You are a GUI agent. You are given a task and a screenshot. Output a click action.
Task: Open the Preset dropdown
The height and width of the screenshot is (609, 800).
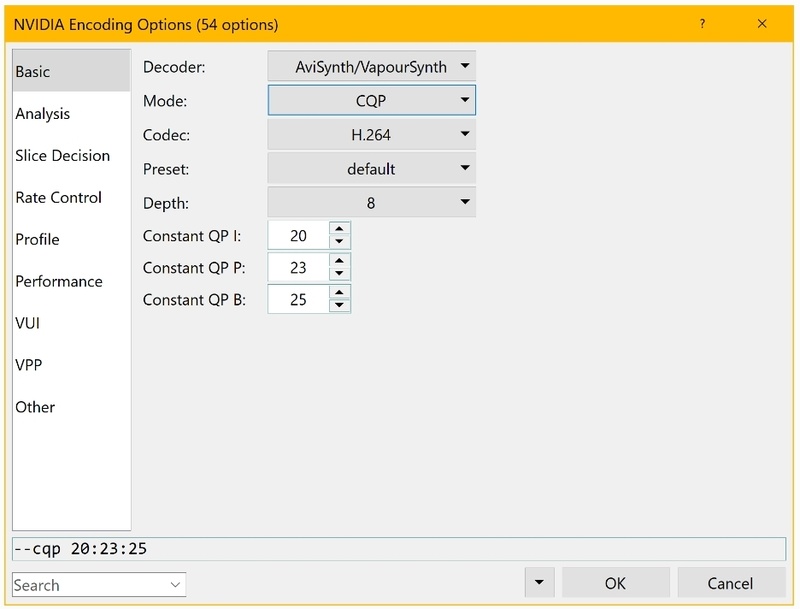click(x=371, y=169)
